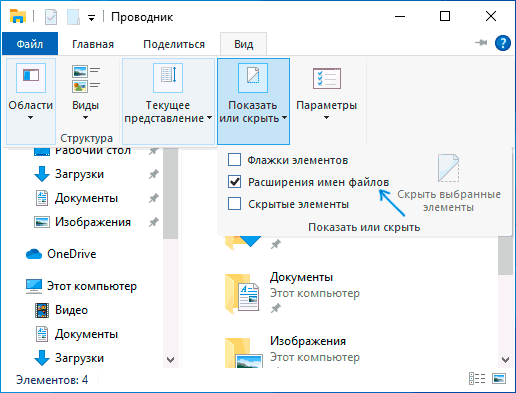Click the Элементов: 4 status text

tap(52, 380)
